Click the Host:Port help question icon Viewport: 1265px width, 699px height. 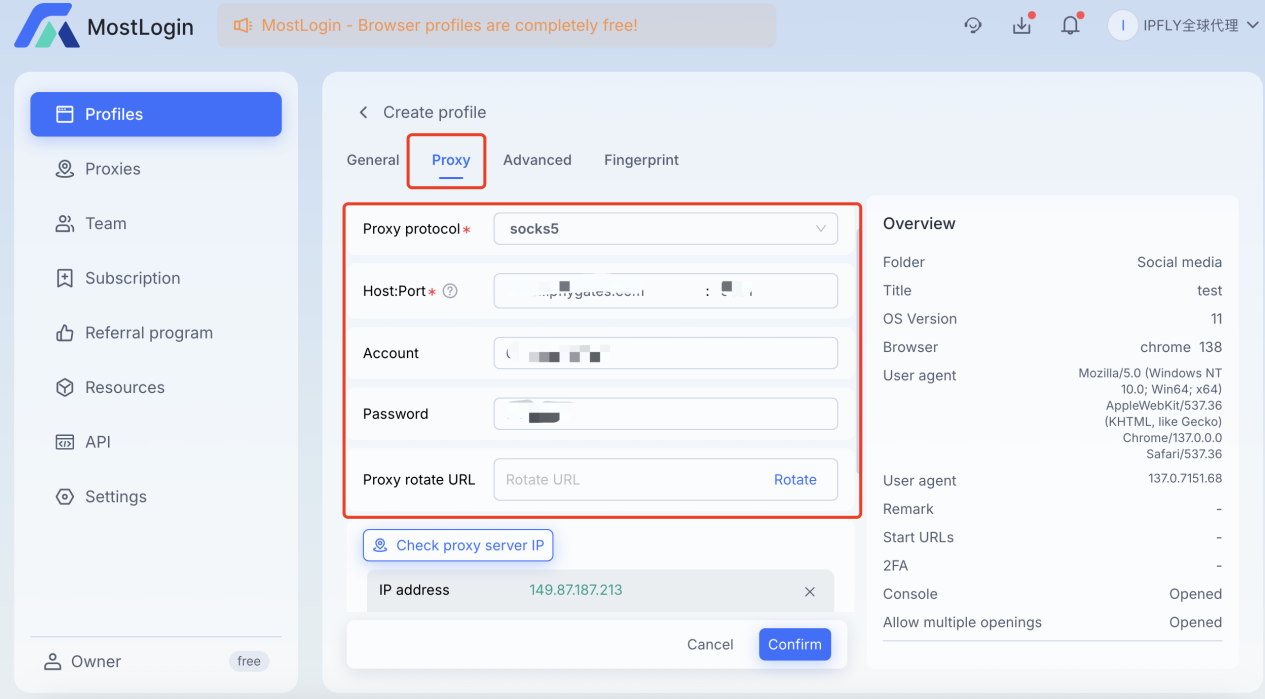tap(450, 291)
